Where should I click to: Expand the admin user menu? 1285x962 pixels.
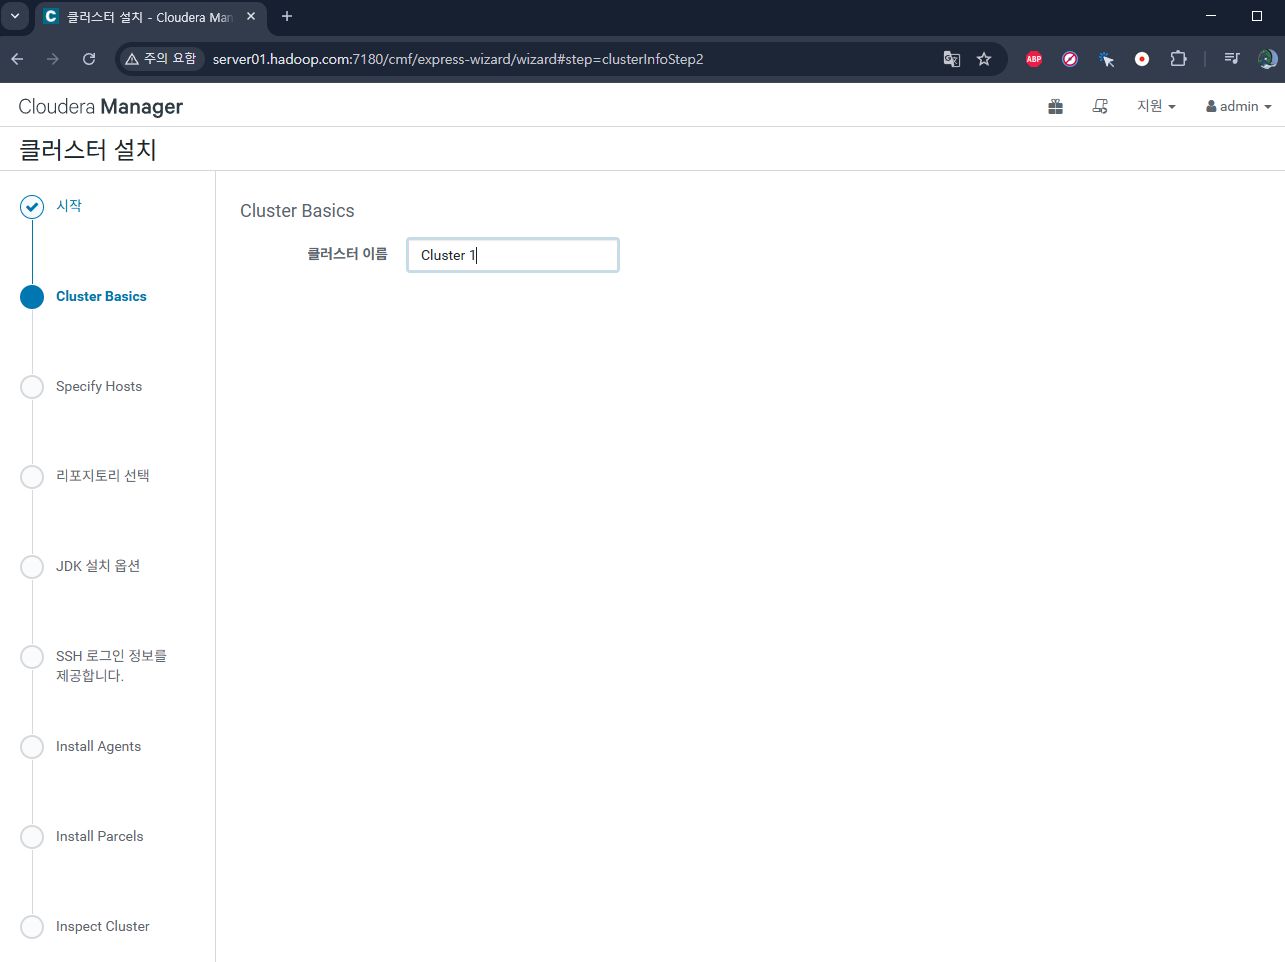1239,106
